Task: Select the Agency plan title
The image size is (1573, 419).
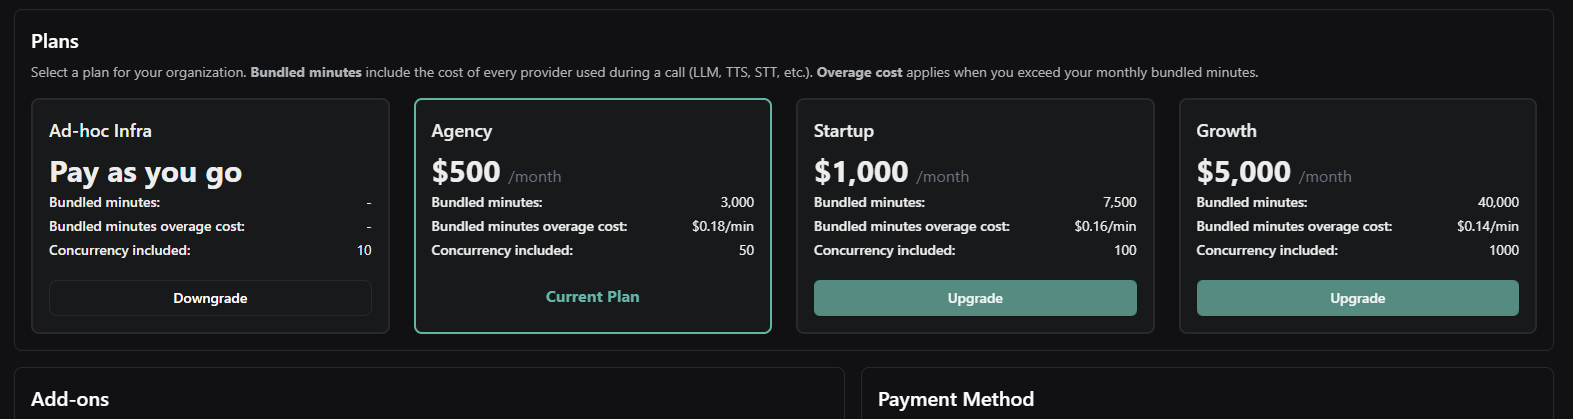Action: coord(462,131)
